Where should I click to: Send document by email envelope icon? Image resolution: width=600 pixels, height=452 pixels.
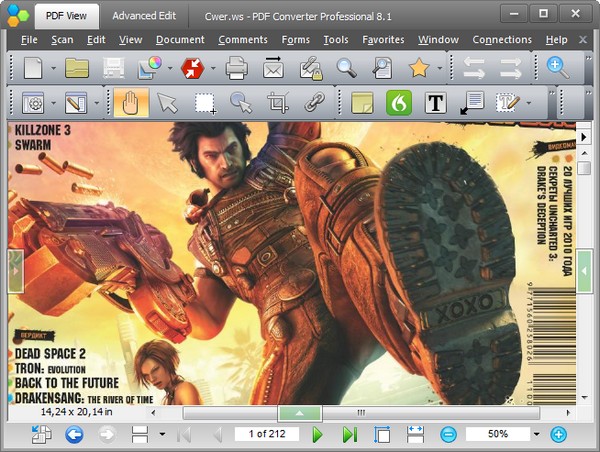273,67
